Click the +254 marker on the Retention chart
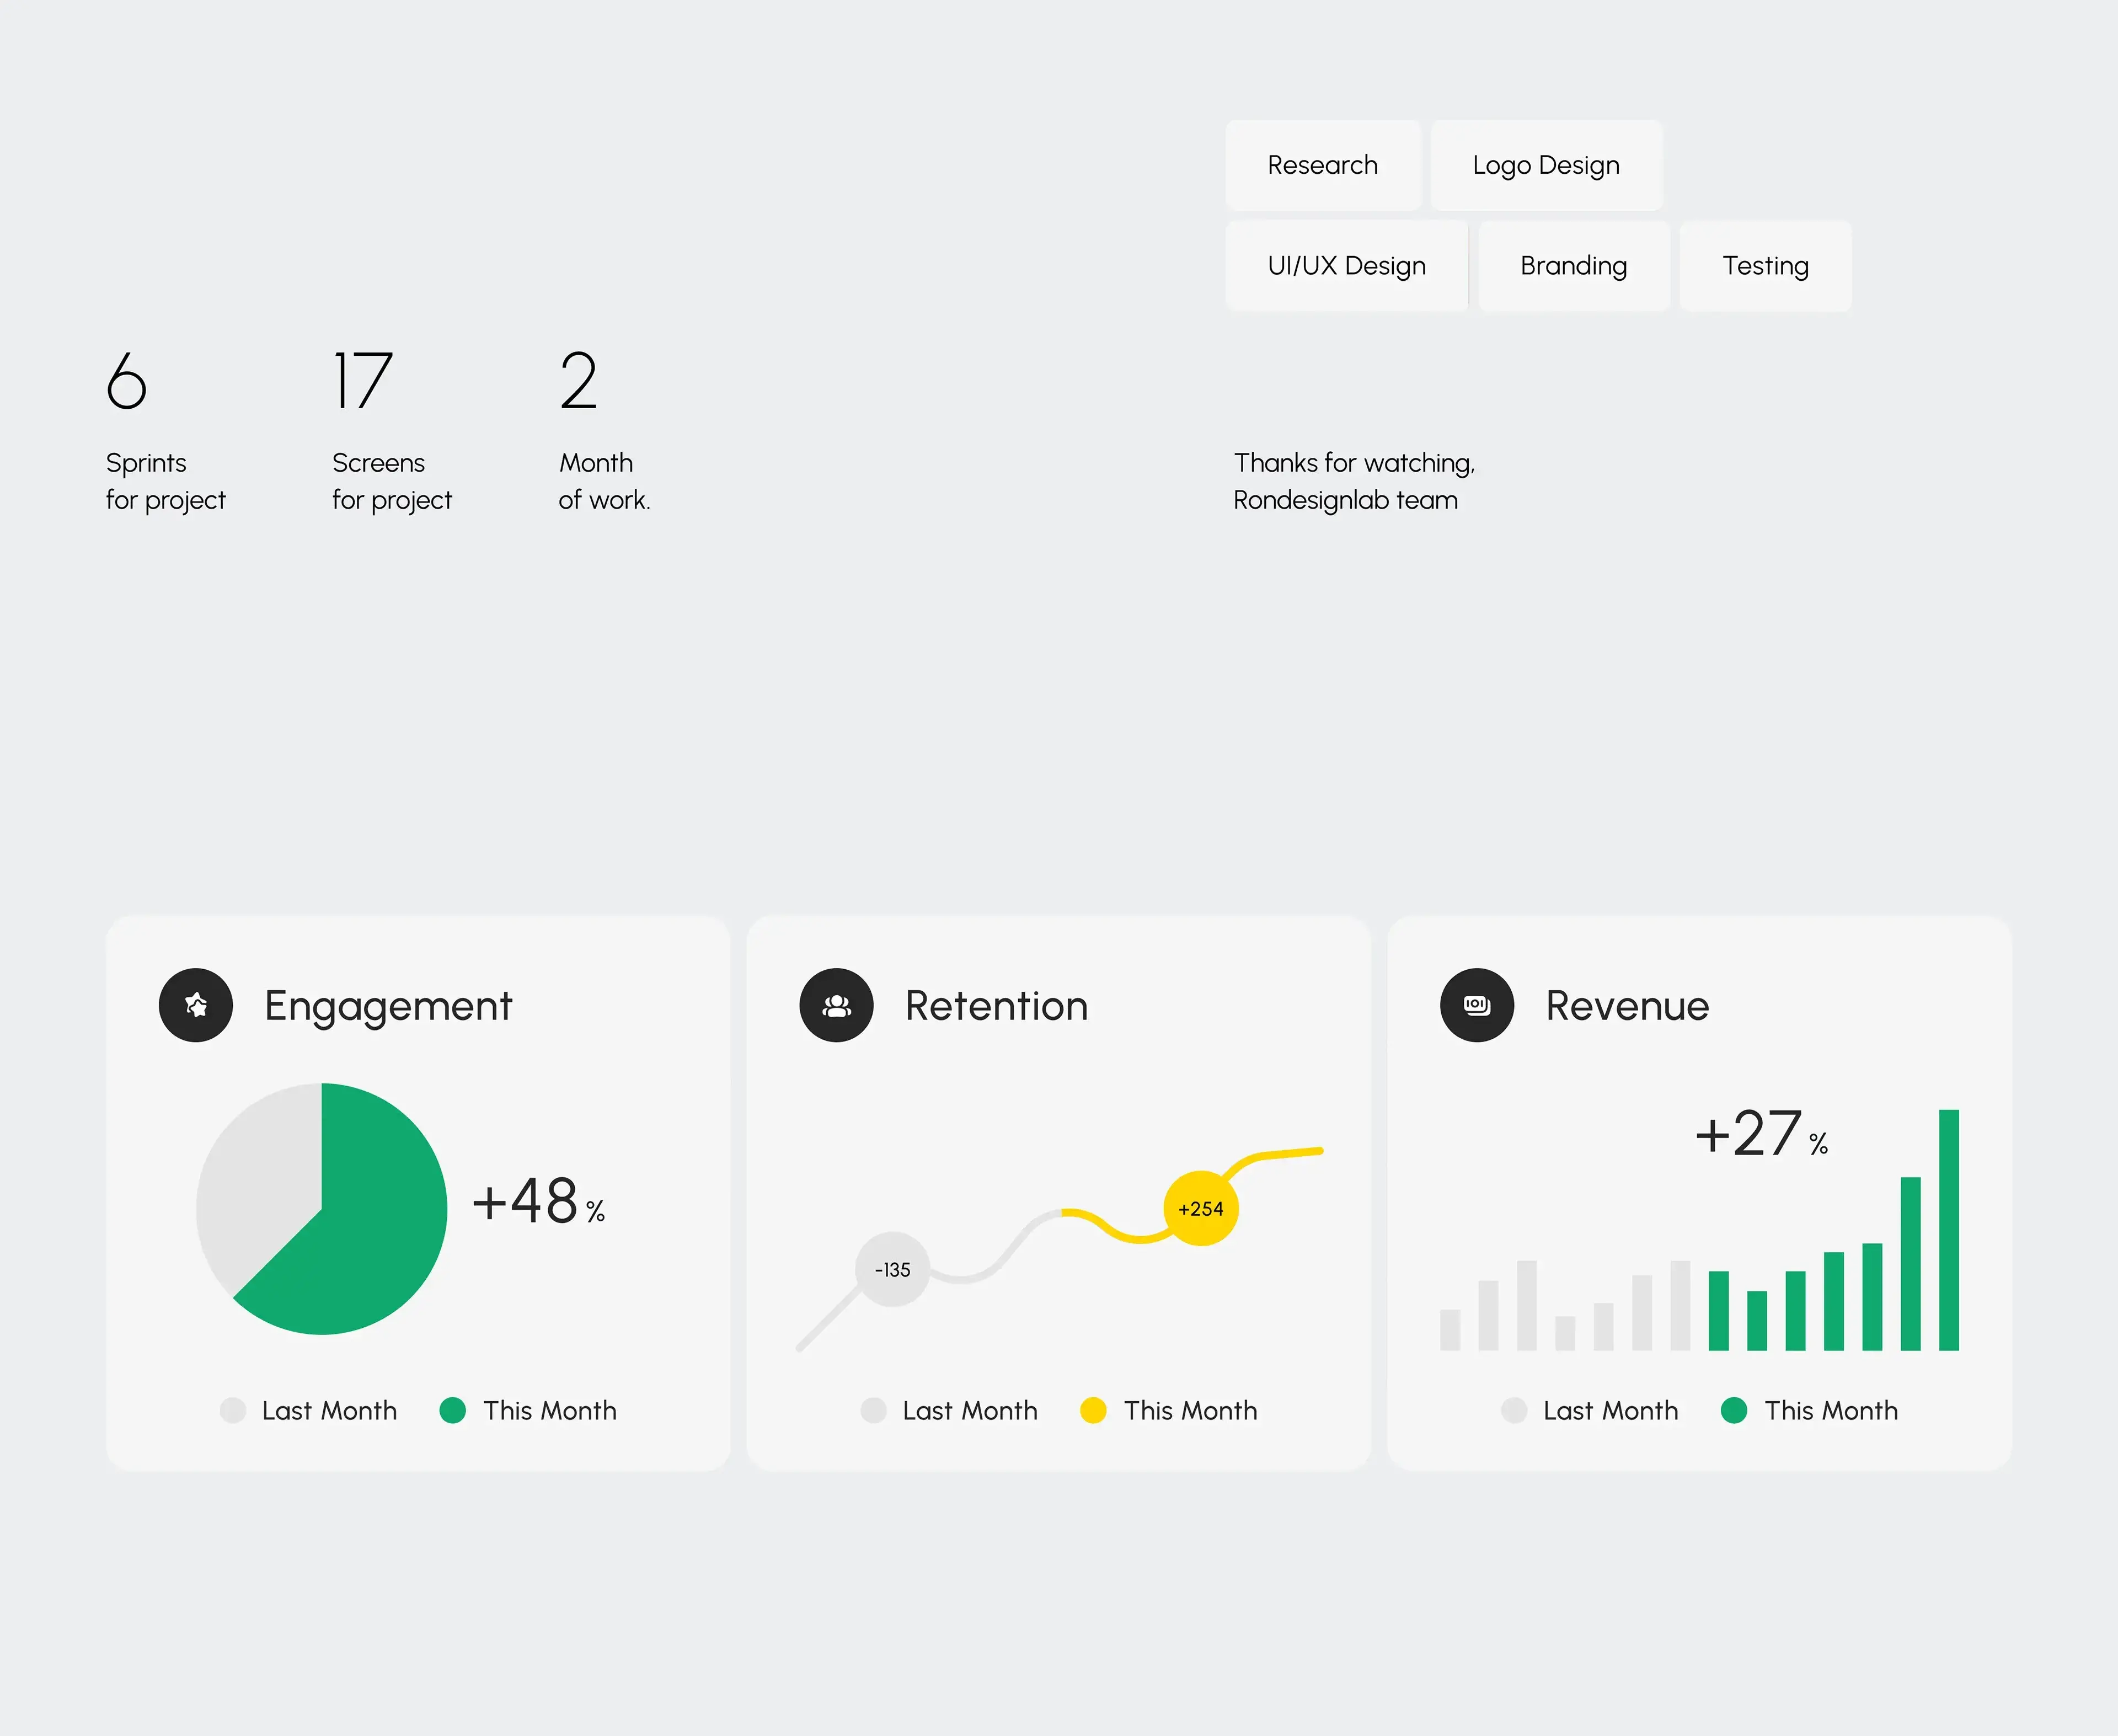The width and height of the screenshot is (2118, 1736). [x=1200, y=1208]
